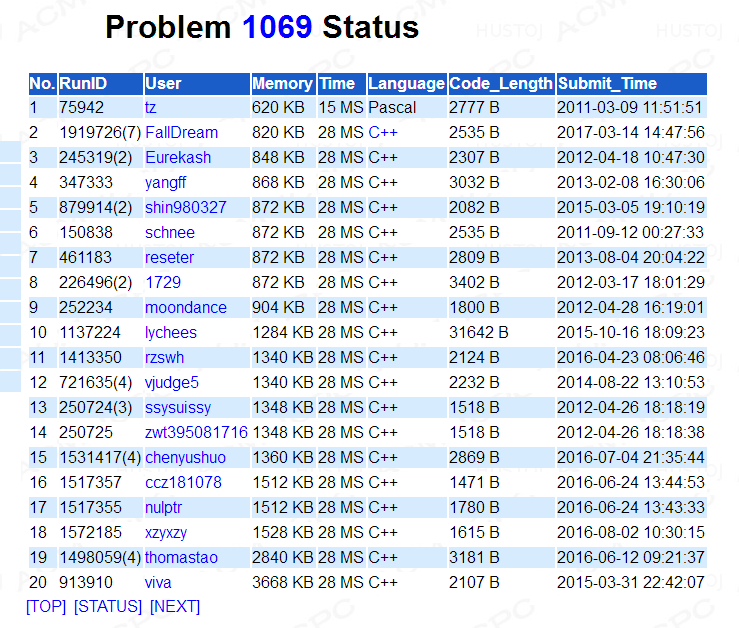Open nulptr user link

pyautogui.click(x=163, y=507)
